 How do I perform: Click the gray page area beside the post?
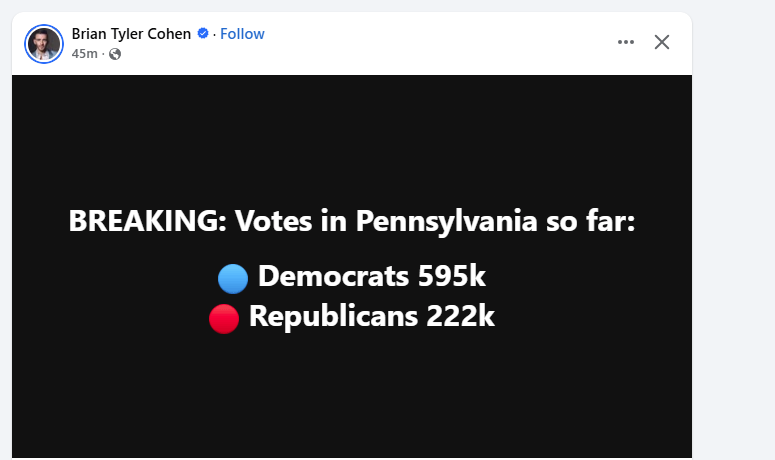(734, 250)
